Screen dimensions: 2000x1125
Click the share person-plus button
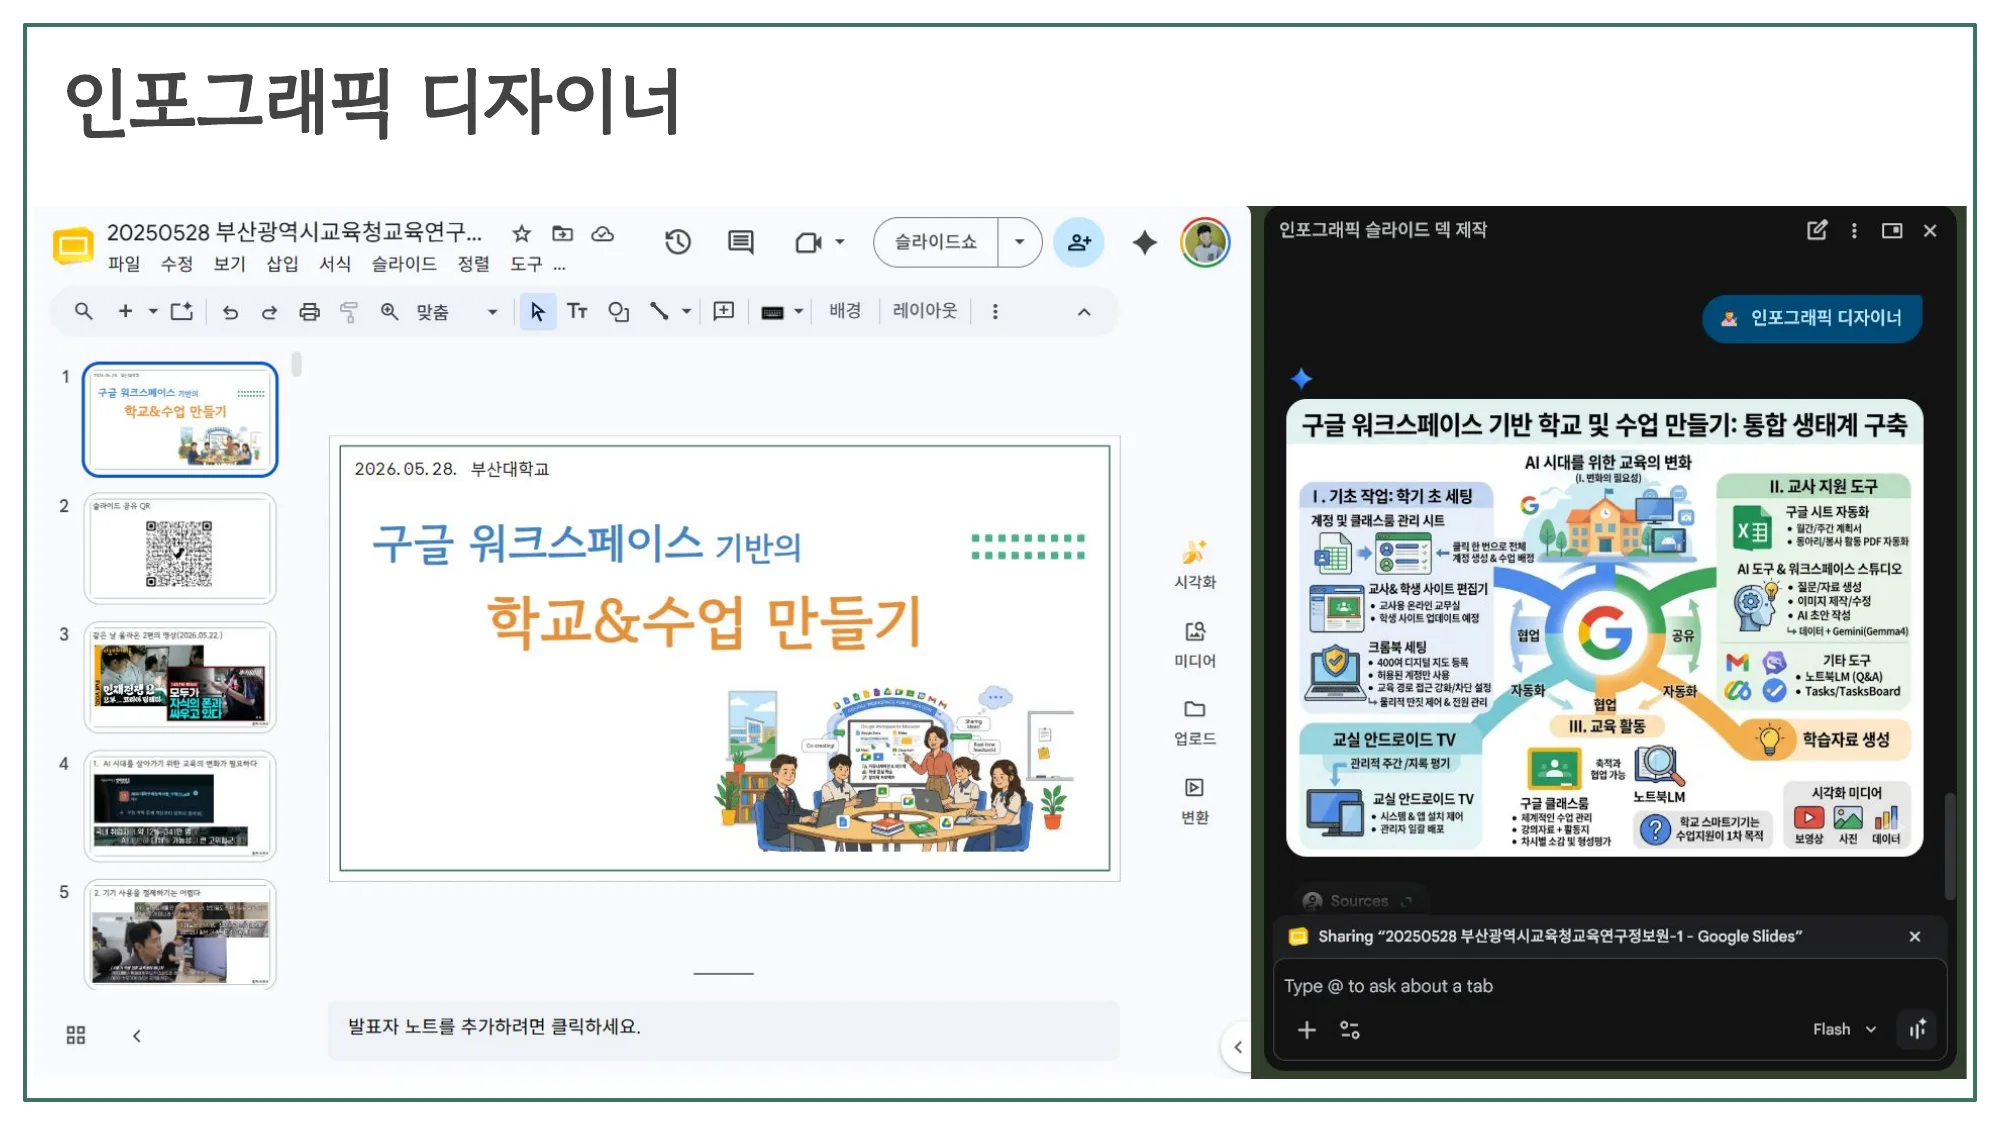(x=1079, y=242)
